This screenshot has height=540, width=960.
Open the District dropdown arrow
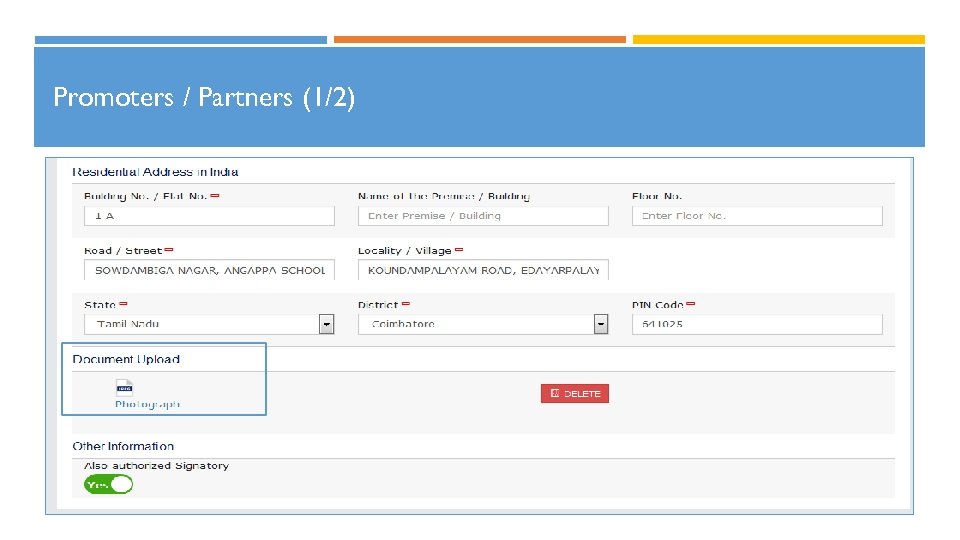[x=601, y=324]
